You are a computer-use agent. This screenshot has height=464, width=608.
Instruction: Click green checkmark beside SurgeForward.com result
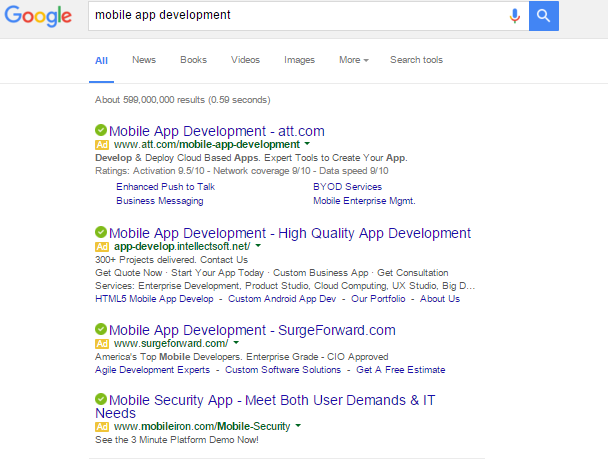tap(101, 330)
